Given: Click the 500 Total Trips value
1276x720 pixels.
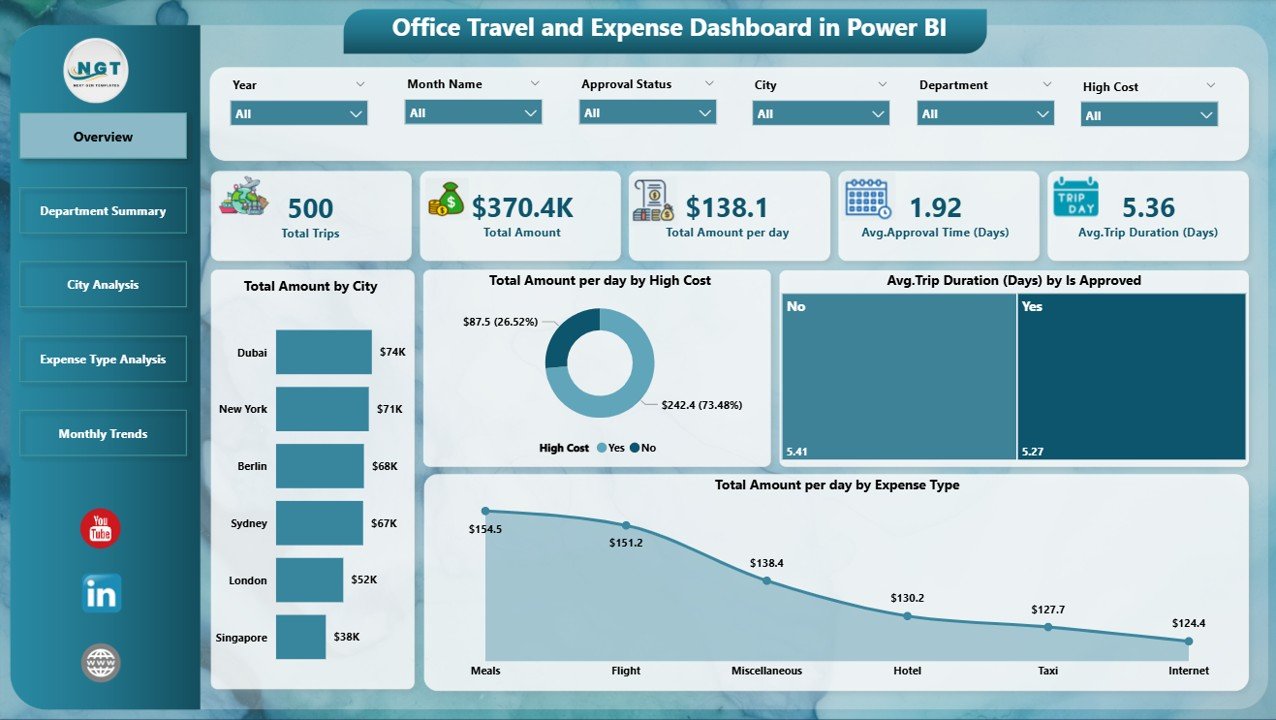Looking at the screenshot, I should tap(311, 208).
